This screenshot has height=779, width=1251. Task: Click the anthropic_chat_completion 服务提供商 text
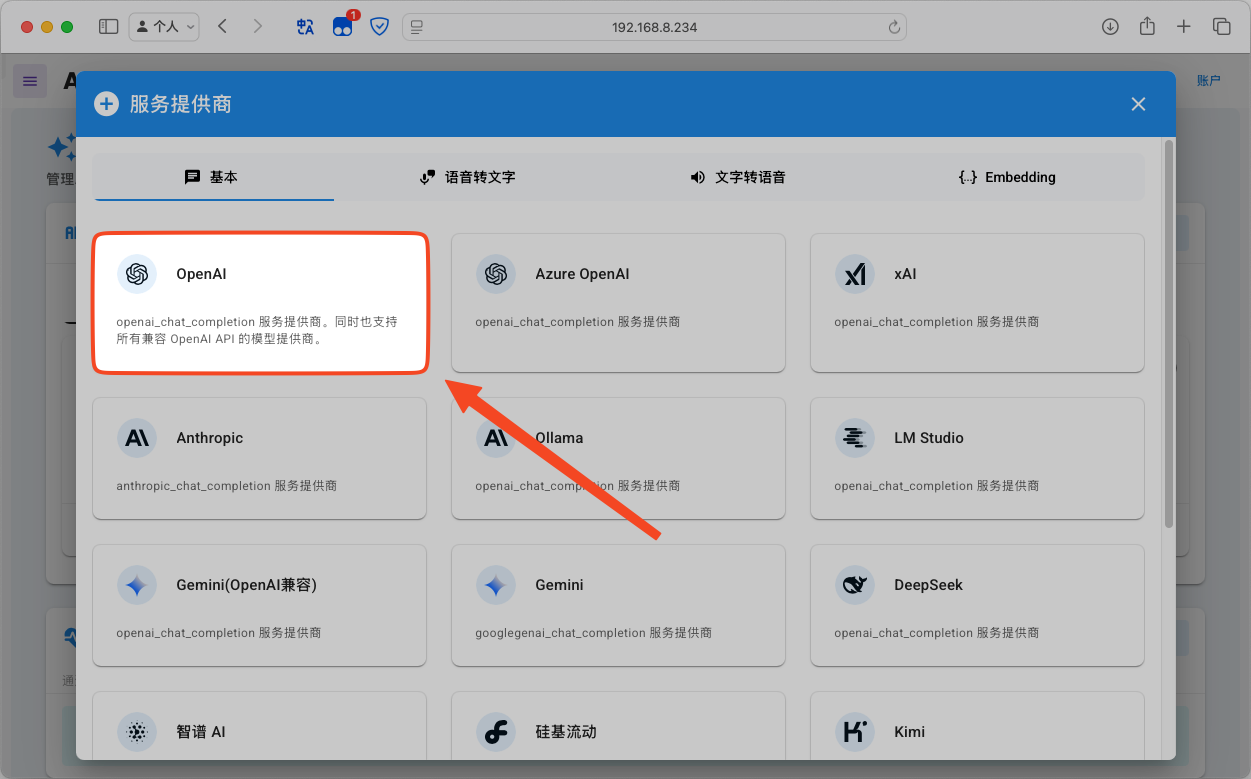click(226, 486)
